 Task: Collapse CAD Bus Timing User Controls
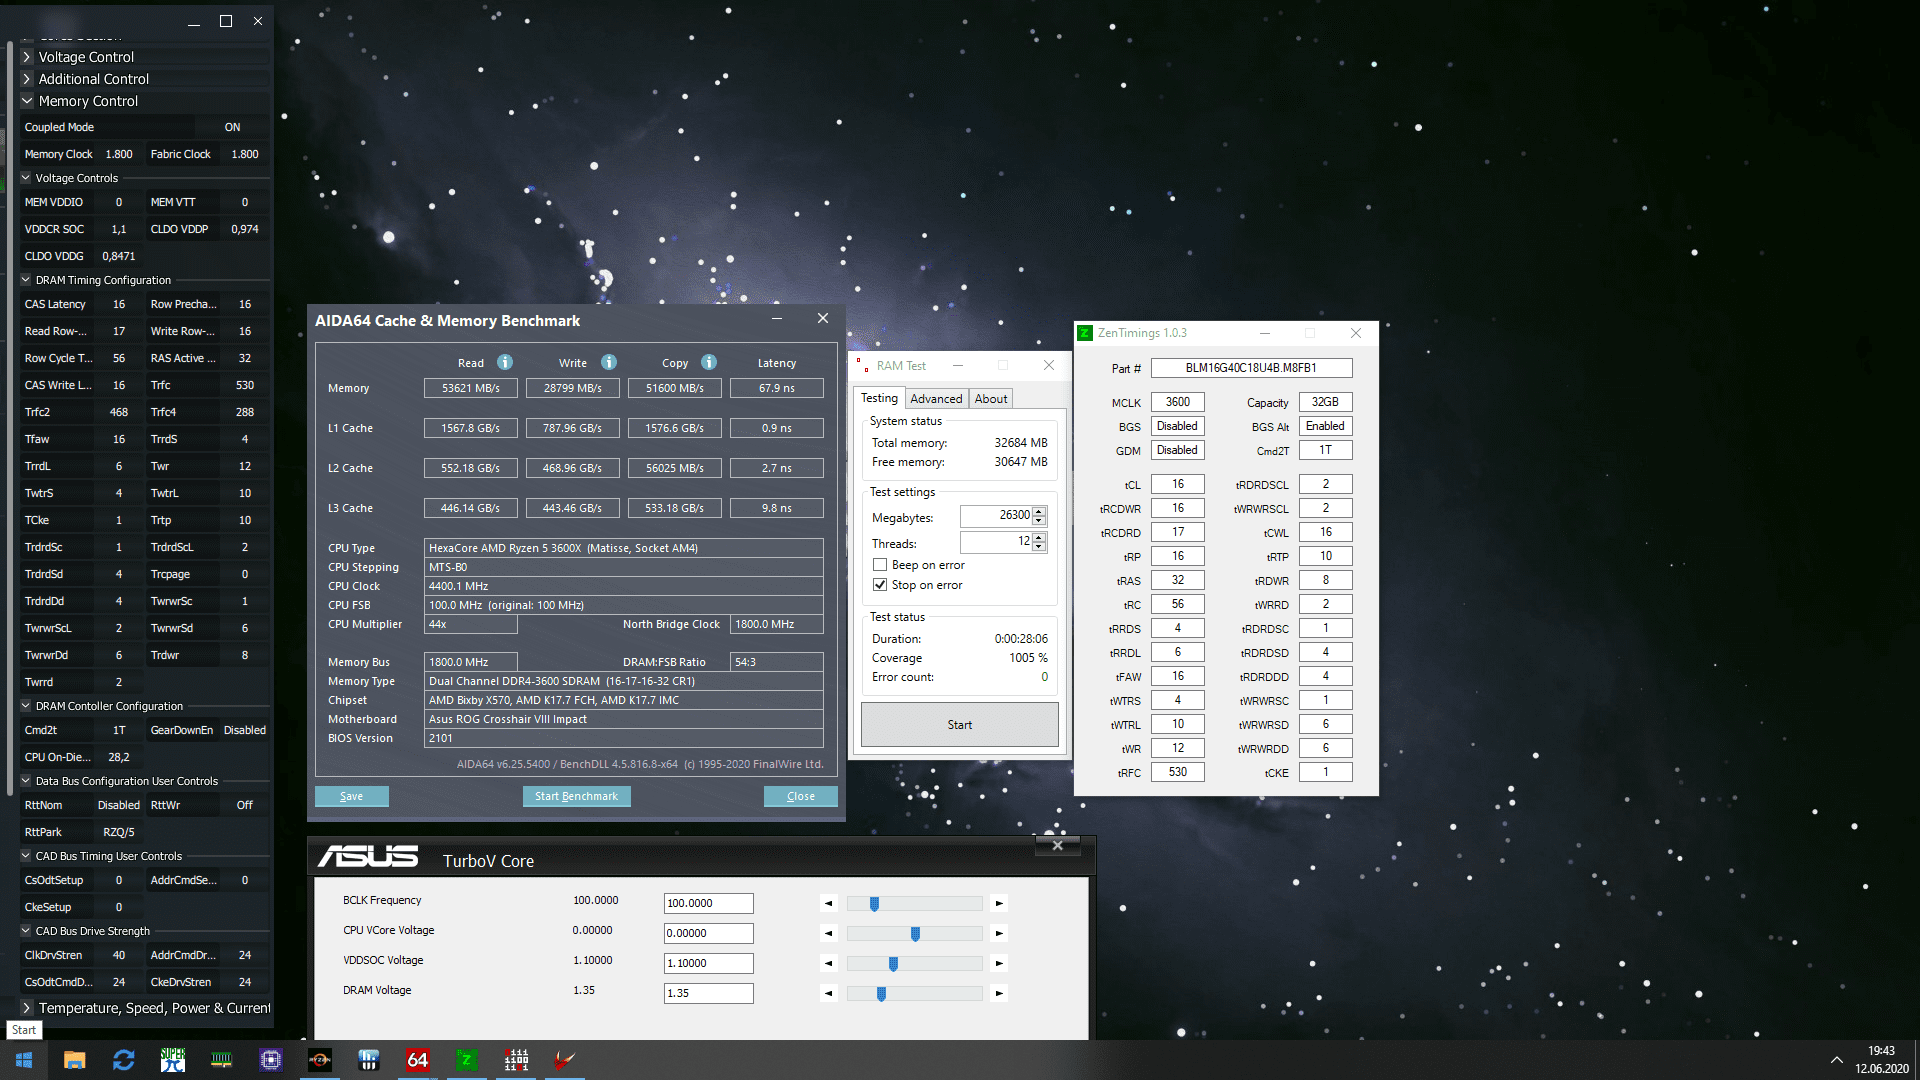click(26, 856)
